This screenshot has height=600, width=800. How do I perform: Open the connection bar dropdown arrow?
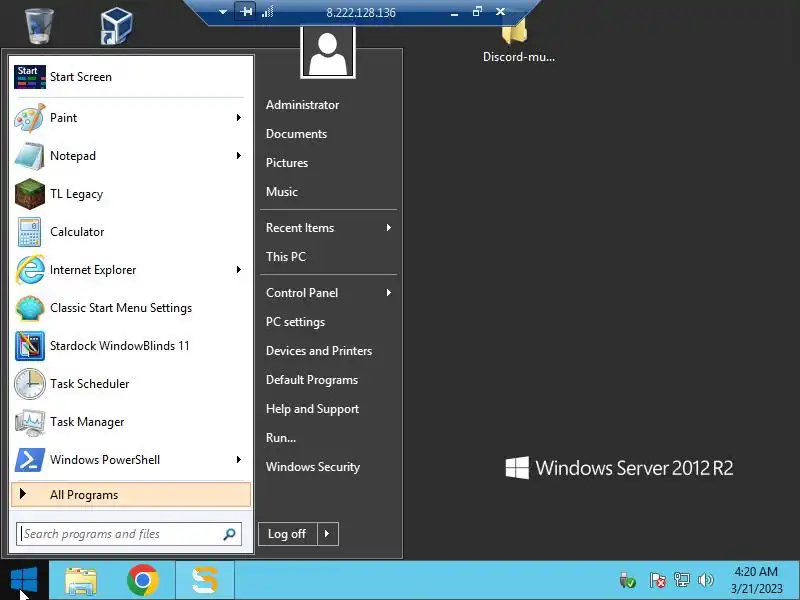(x=223, y=12)
